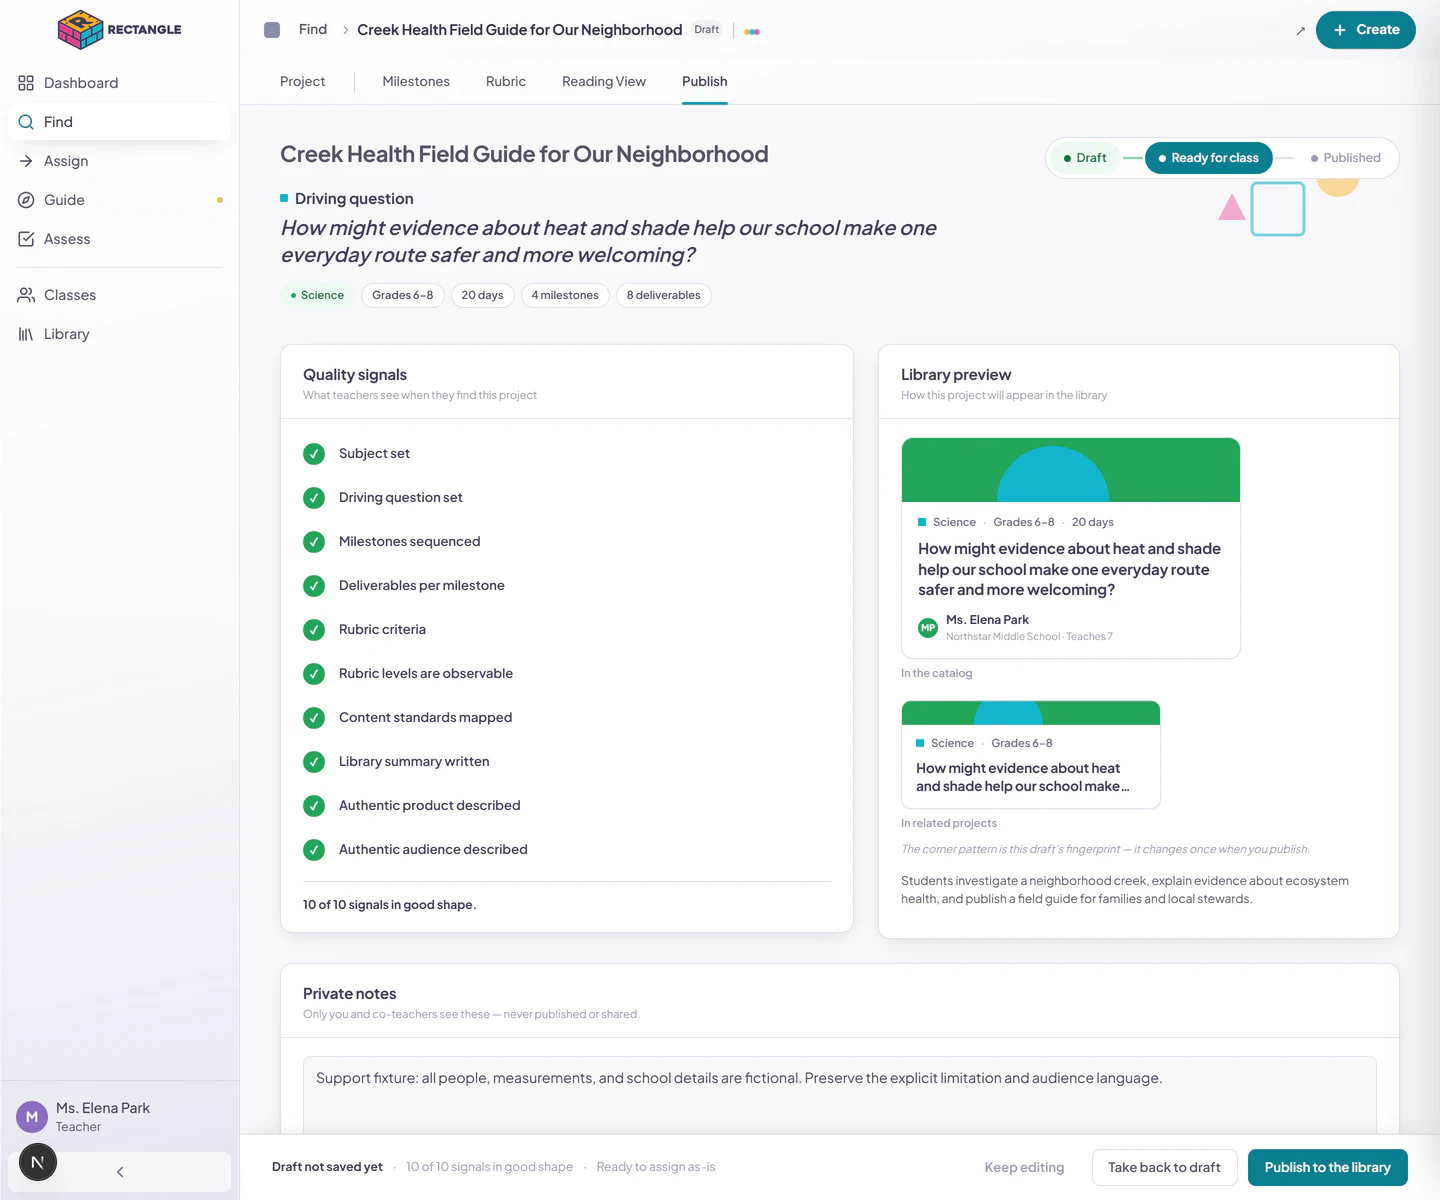Set status to Published
This screenshot has height=1200, width=1440.
1345,158
